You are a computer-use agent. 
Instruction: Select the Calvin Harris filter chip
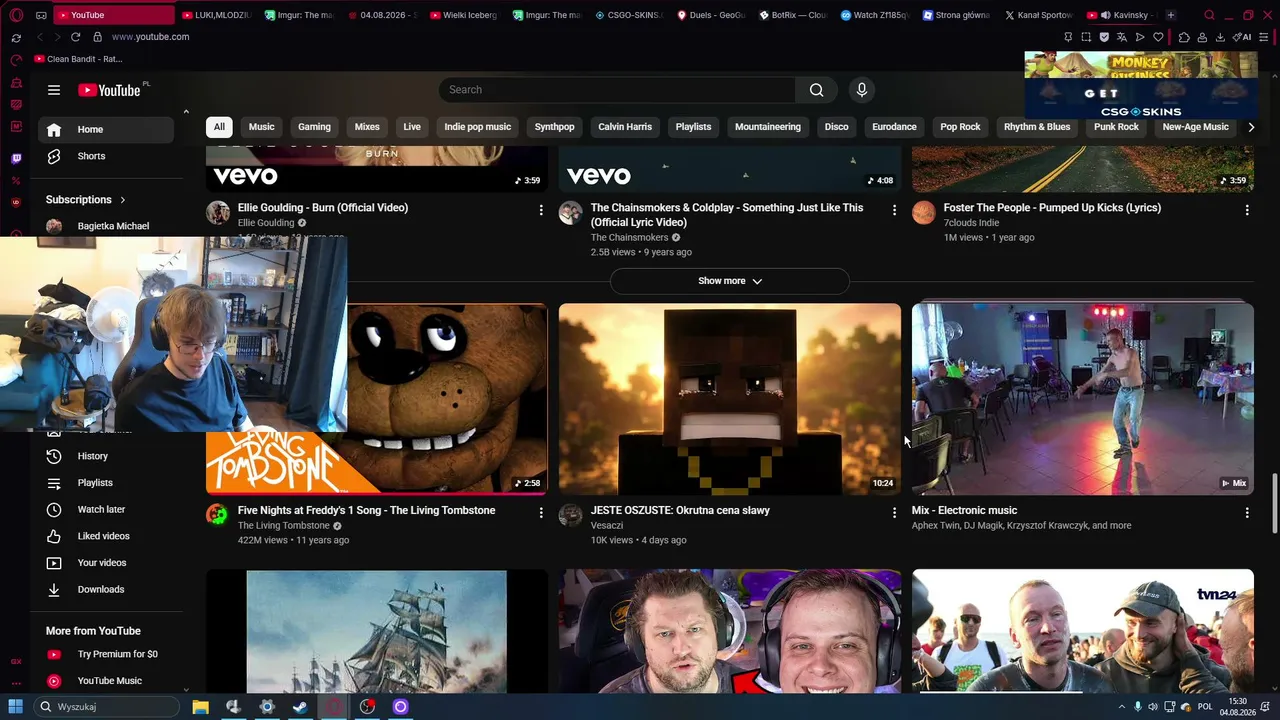tap(625, 127)
